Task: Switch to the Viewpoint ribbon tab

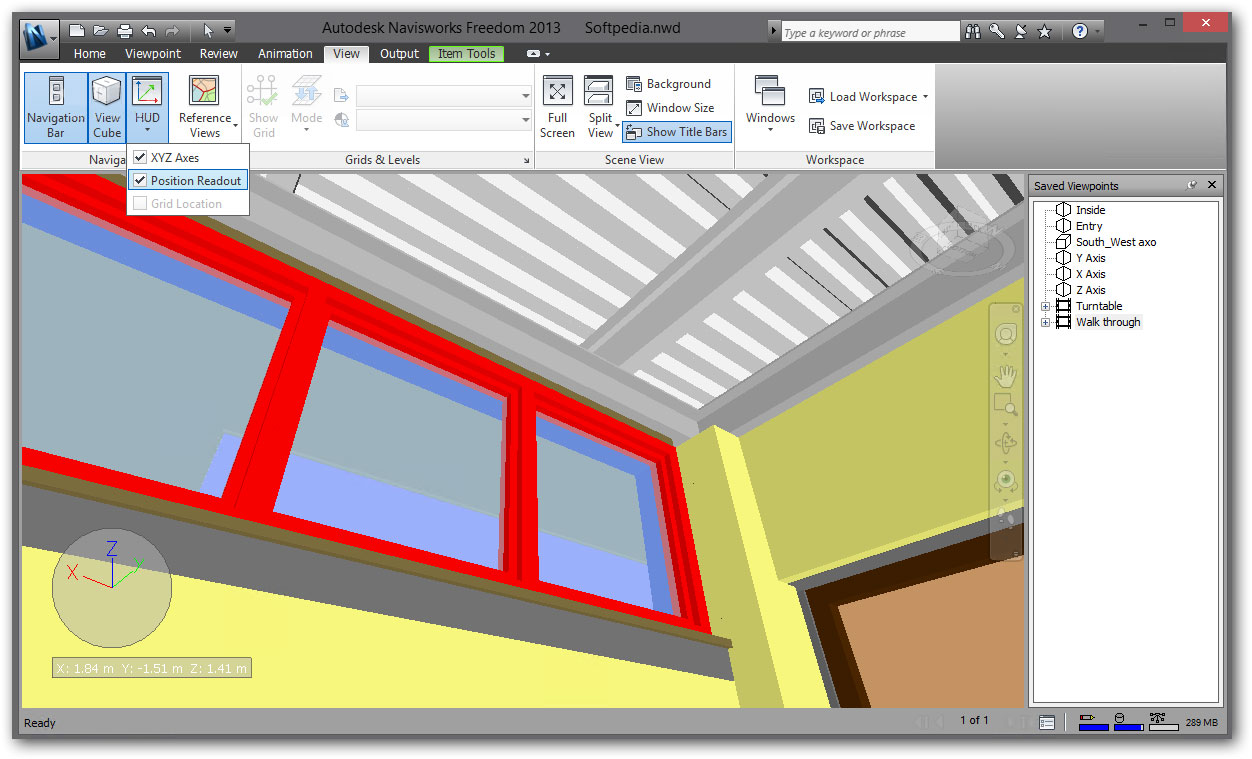Action: 153,54
